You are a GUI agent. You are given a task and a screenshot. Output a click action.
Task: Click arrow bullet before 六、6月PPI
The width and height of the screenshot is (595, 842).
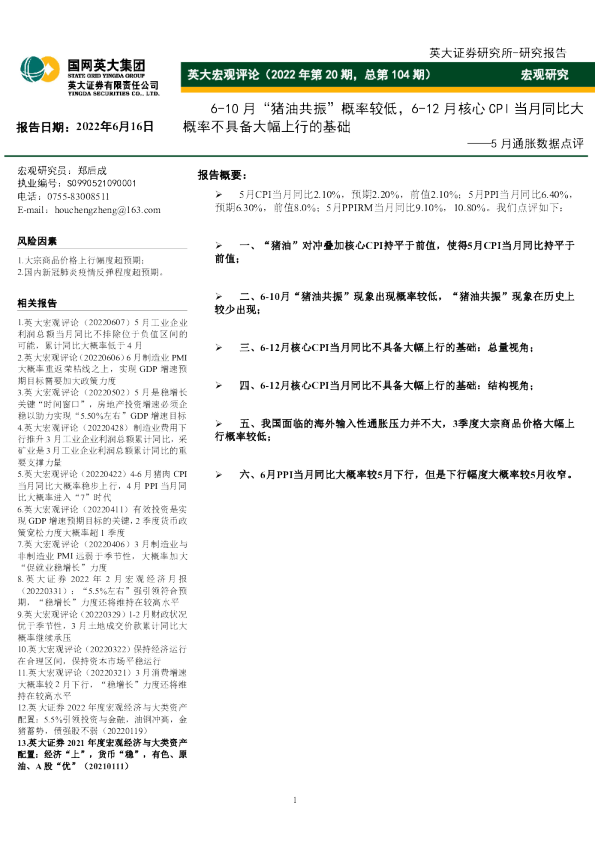point(219,475)
